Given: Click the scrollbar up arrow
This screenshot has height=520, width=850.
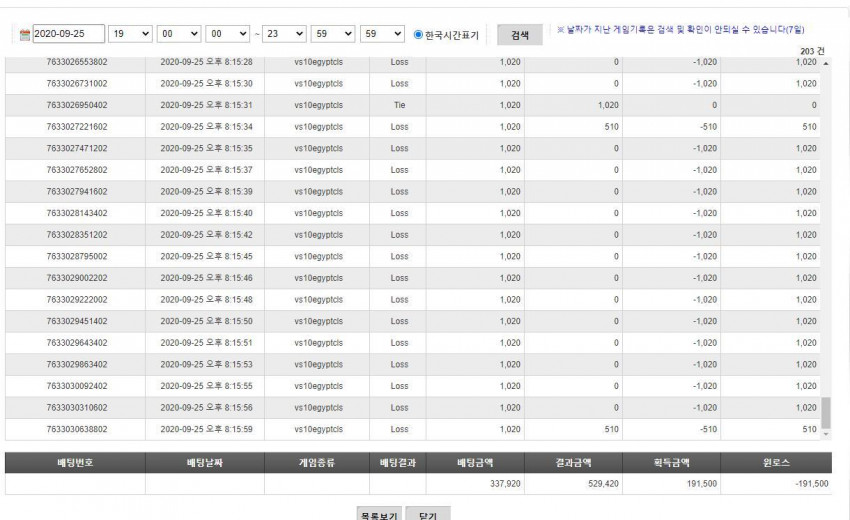Looking at the screenshot, I should pos(826,63).
